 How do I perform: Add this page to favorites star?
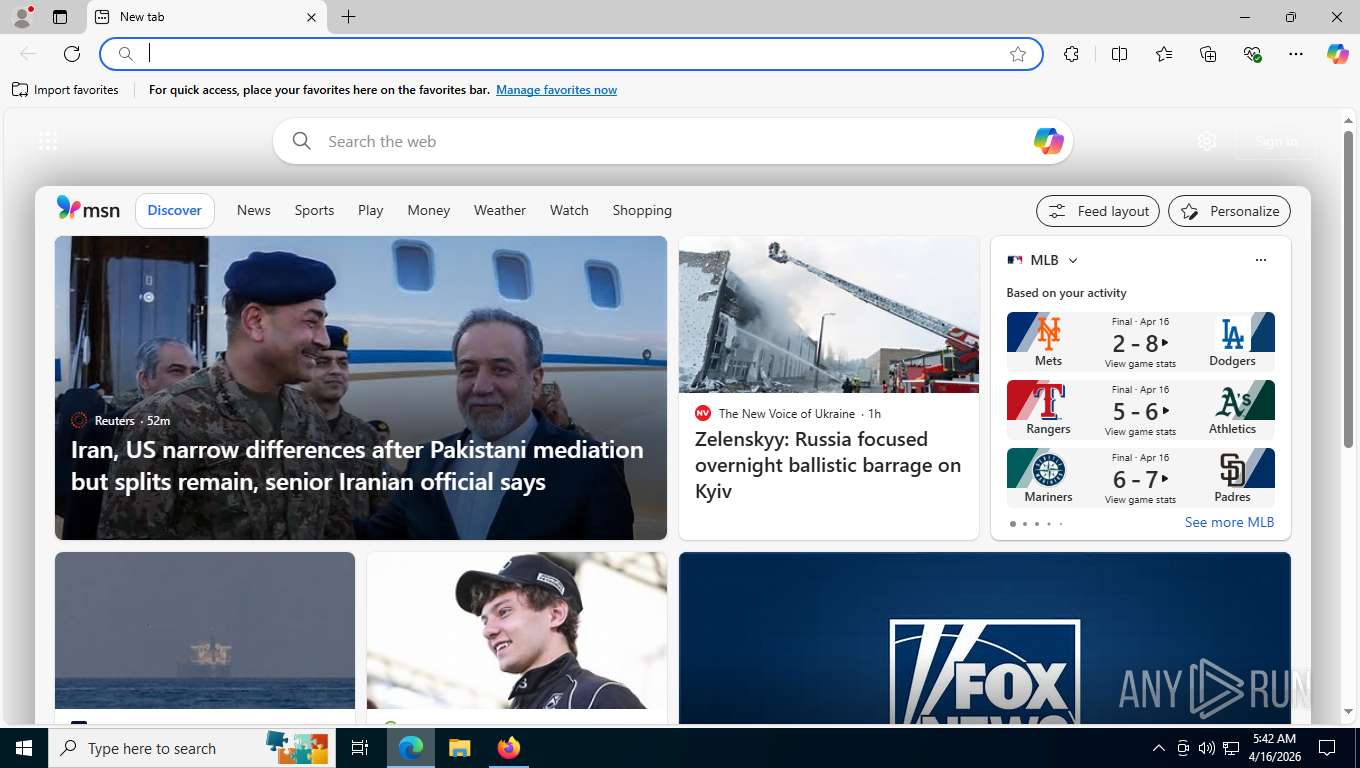pyautogui.click(x=1018, y=54)
